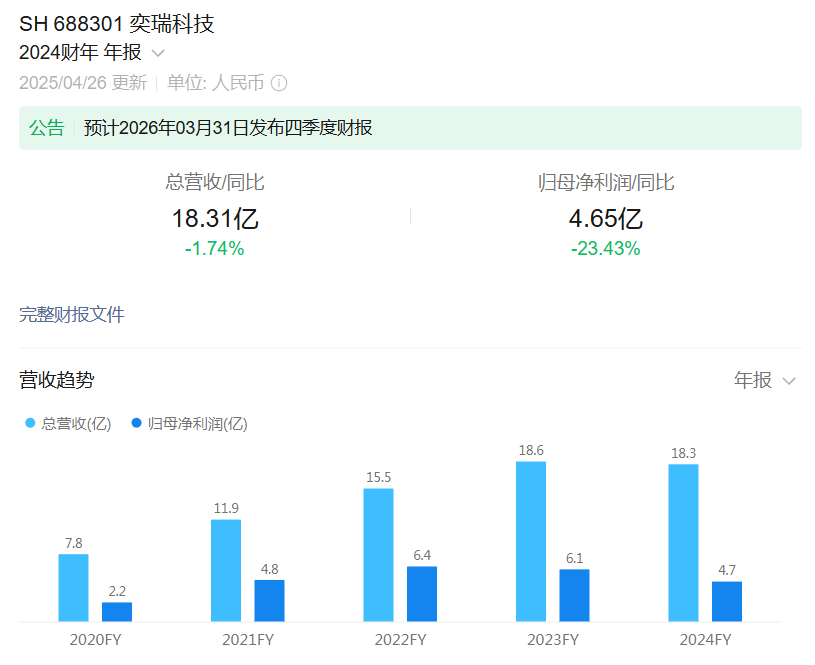Toggle the 总营收(亿) legend series

(x=68, y=424)
